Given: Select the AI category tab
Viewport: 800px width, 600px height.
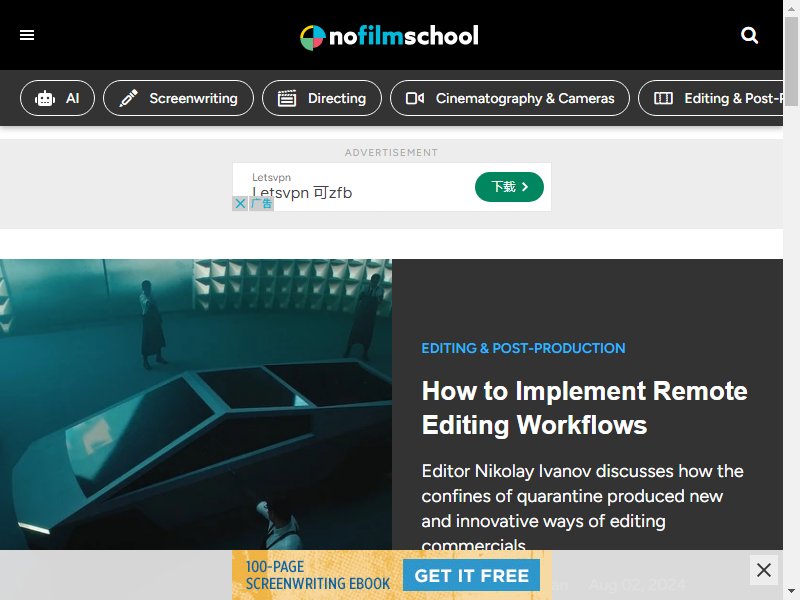Looking at the screenshot, I should pos(57,98).
